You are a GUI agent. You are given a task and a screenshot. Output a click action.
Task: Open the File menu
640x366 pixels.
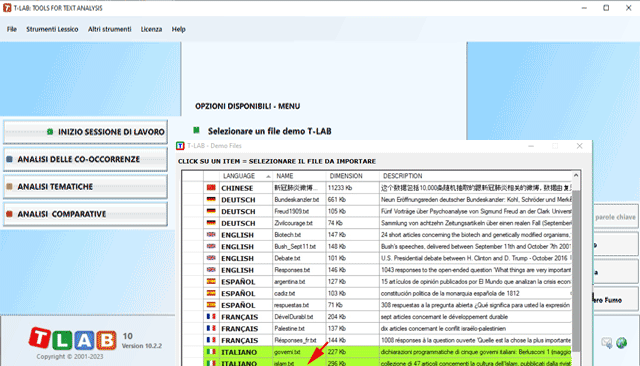pyautogui.click(x=11, y=29)
